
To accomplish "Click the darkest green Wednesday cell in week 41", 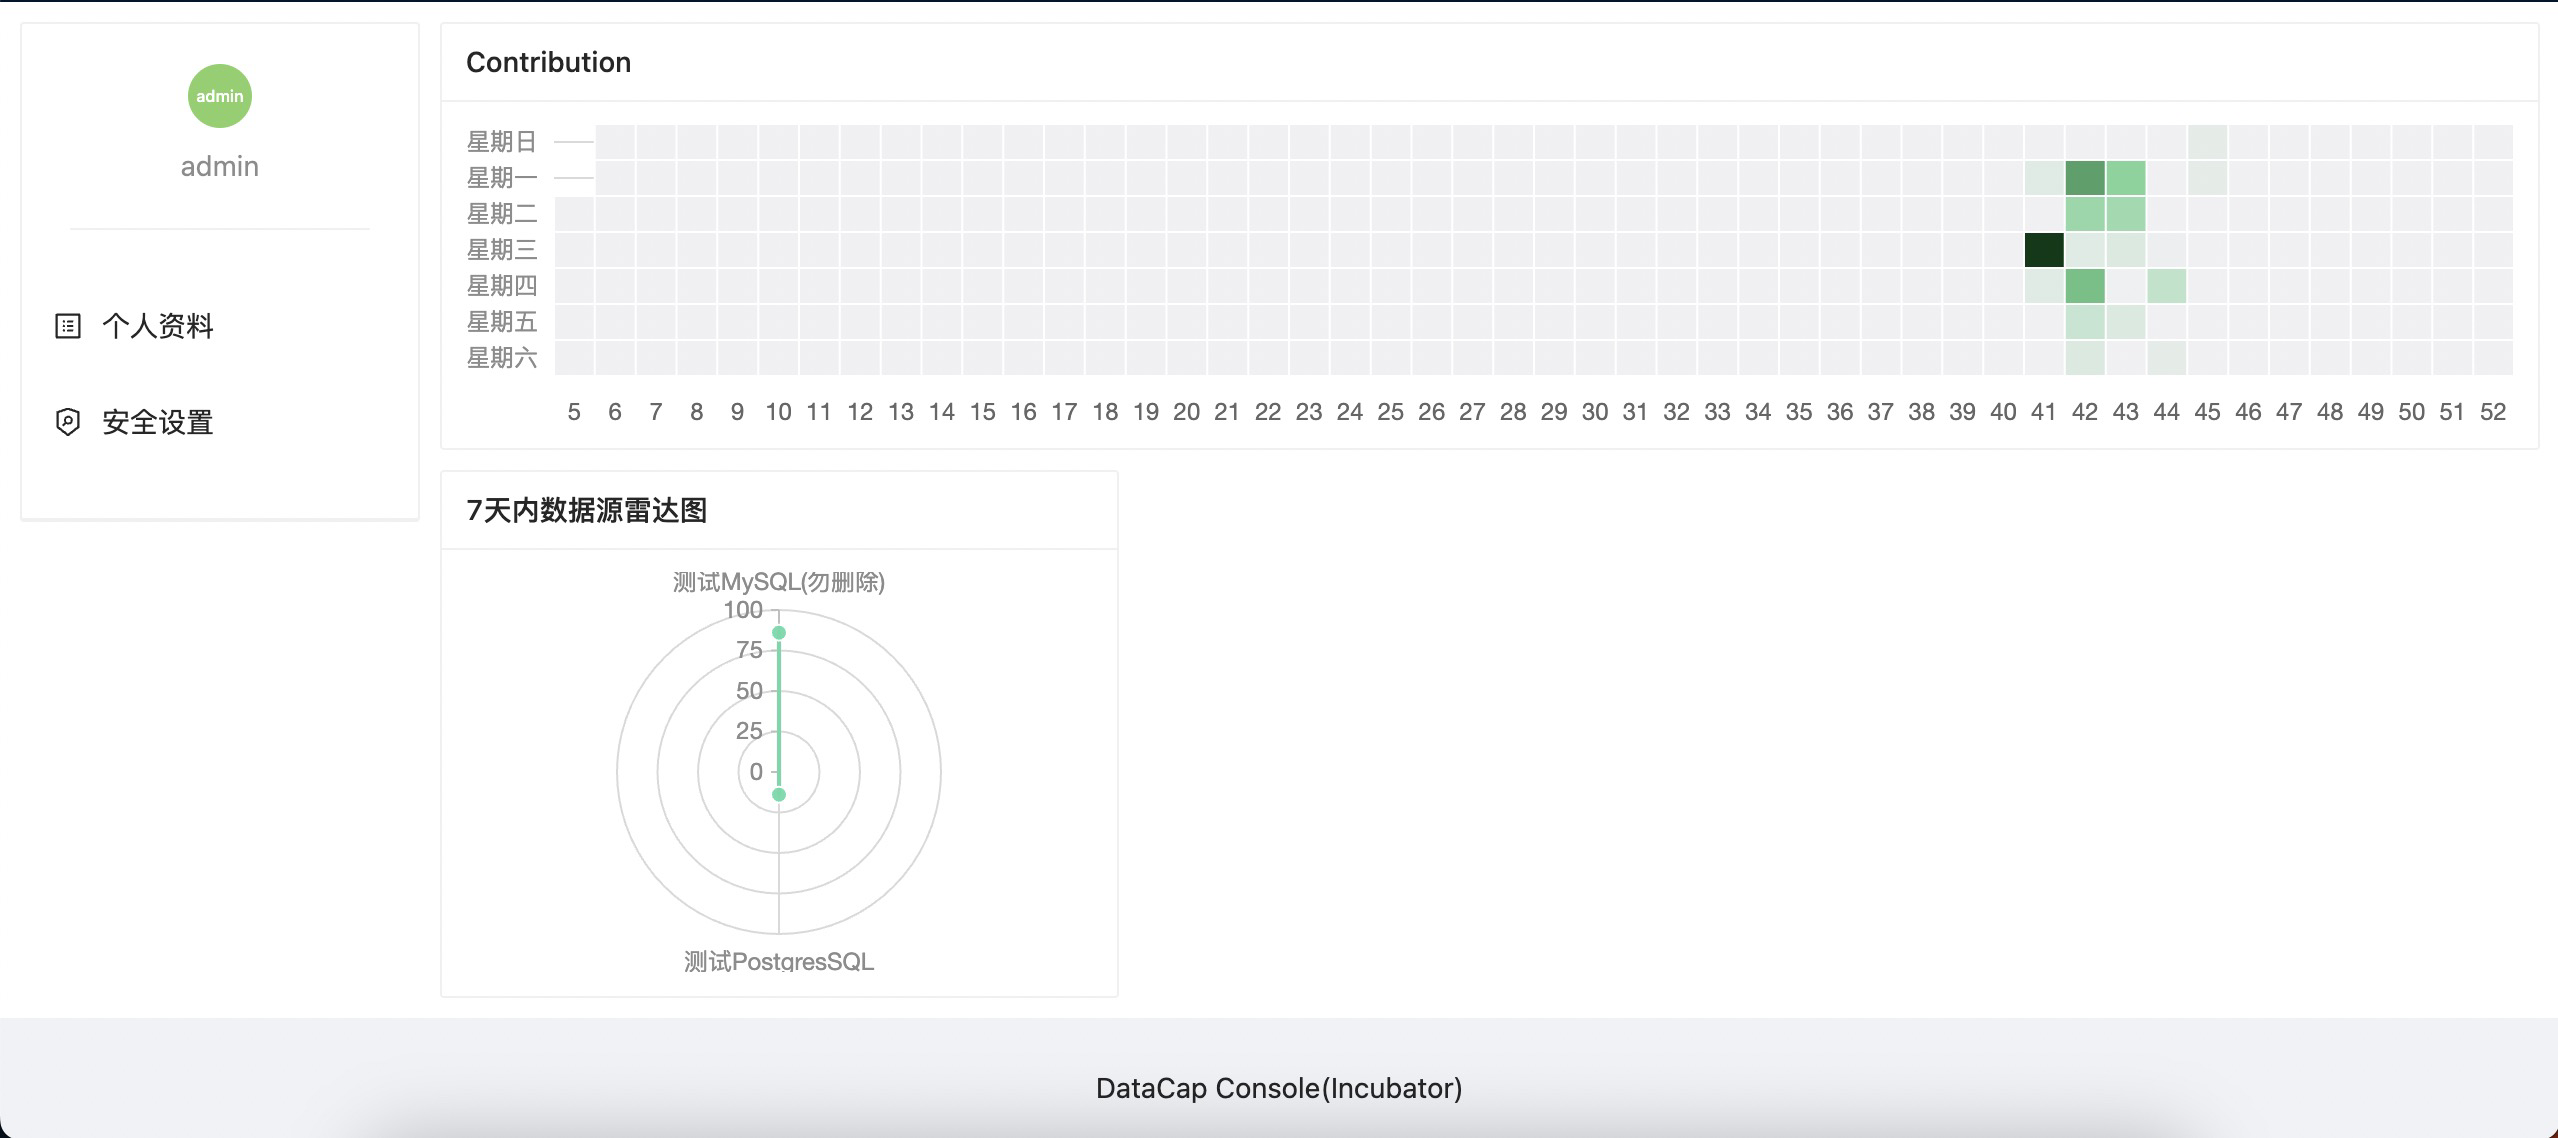I will [x=2043, y=250].
